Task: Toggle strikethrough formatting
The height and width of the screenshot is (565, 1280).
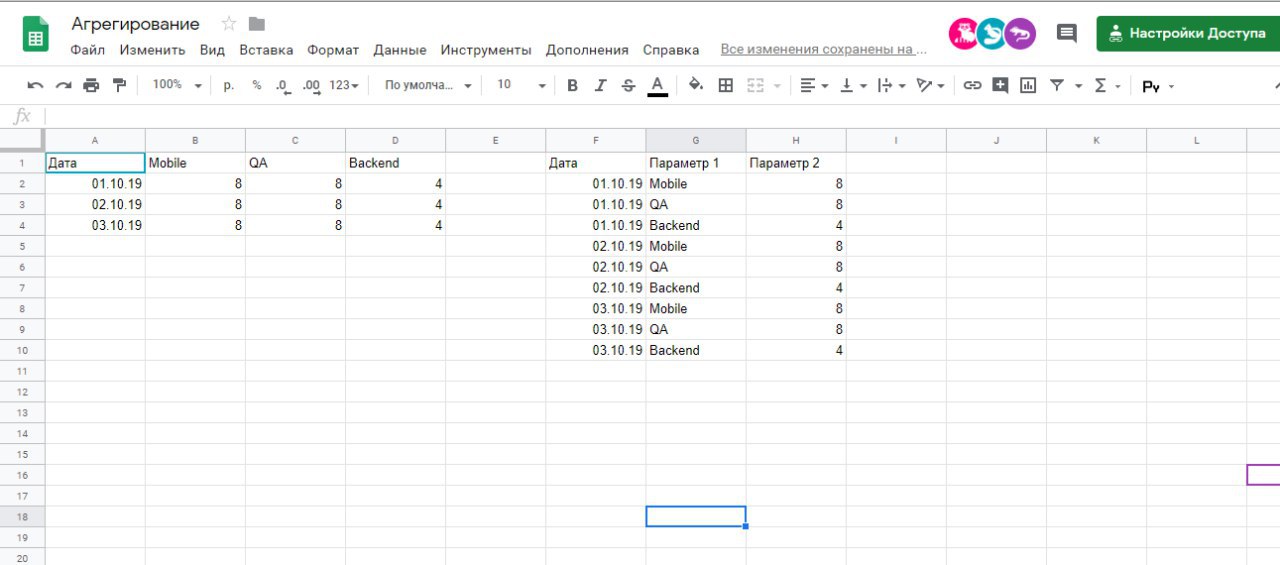Action: point(628,86)
